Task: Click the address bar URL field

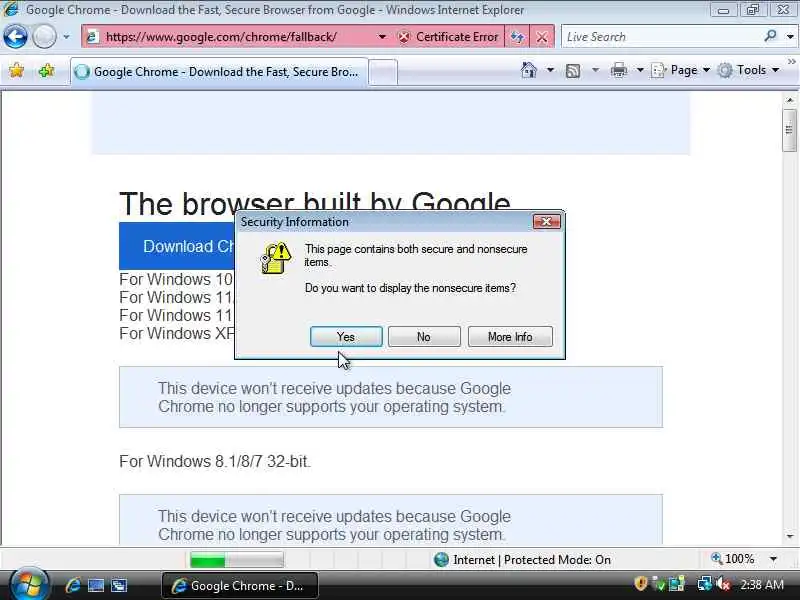Action: coord(230,37)
